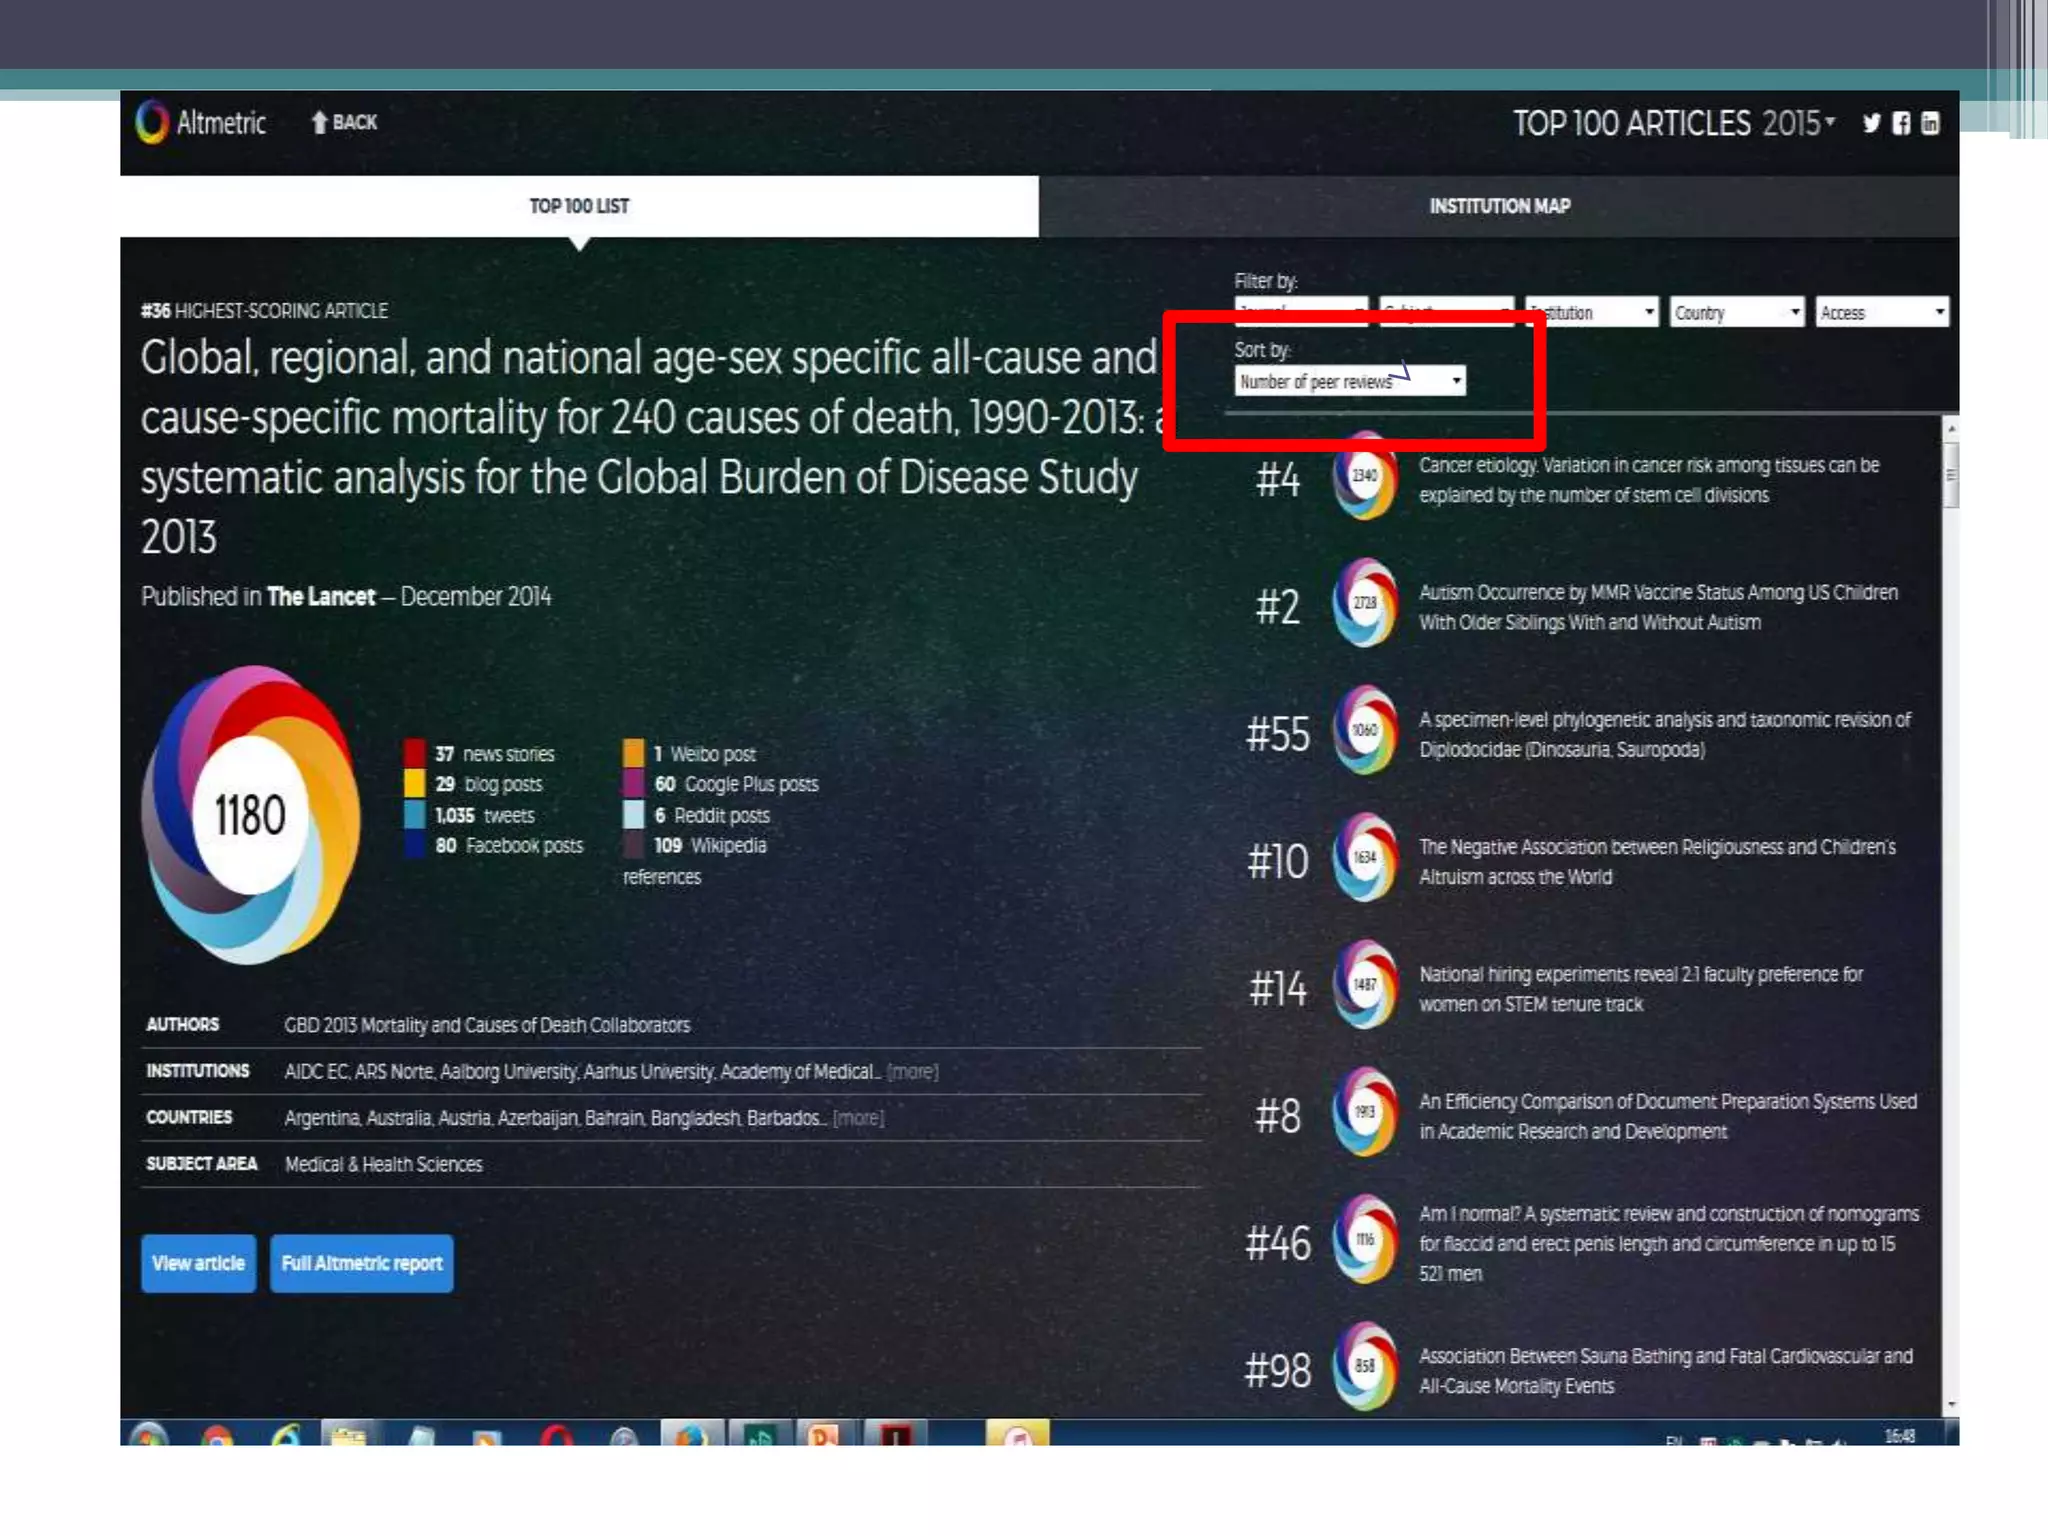Share on Facebook via header icon
2048x1536 pixels.
[1901, 123]
